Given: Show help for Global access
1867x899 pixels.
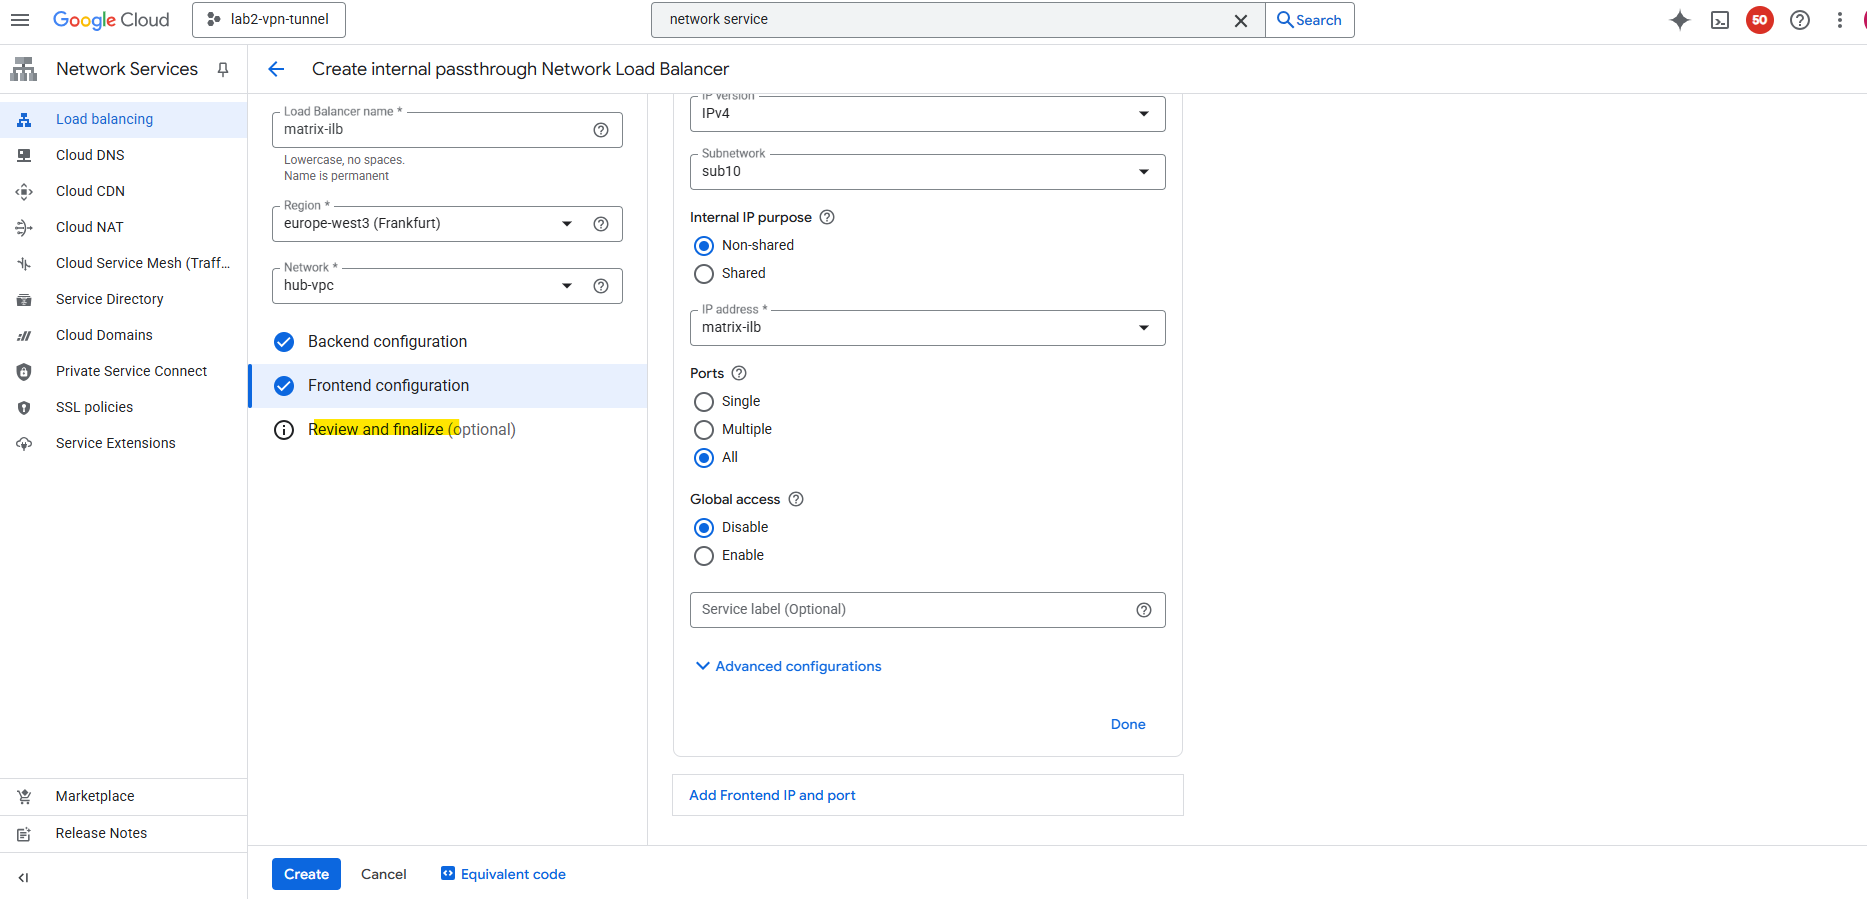Looking at the screenshot, I should [796, 499].
